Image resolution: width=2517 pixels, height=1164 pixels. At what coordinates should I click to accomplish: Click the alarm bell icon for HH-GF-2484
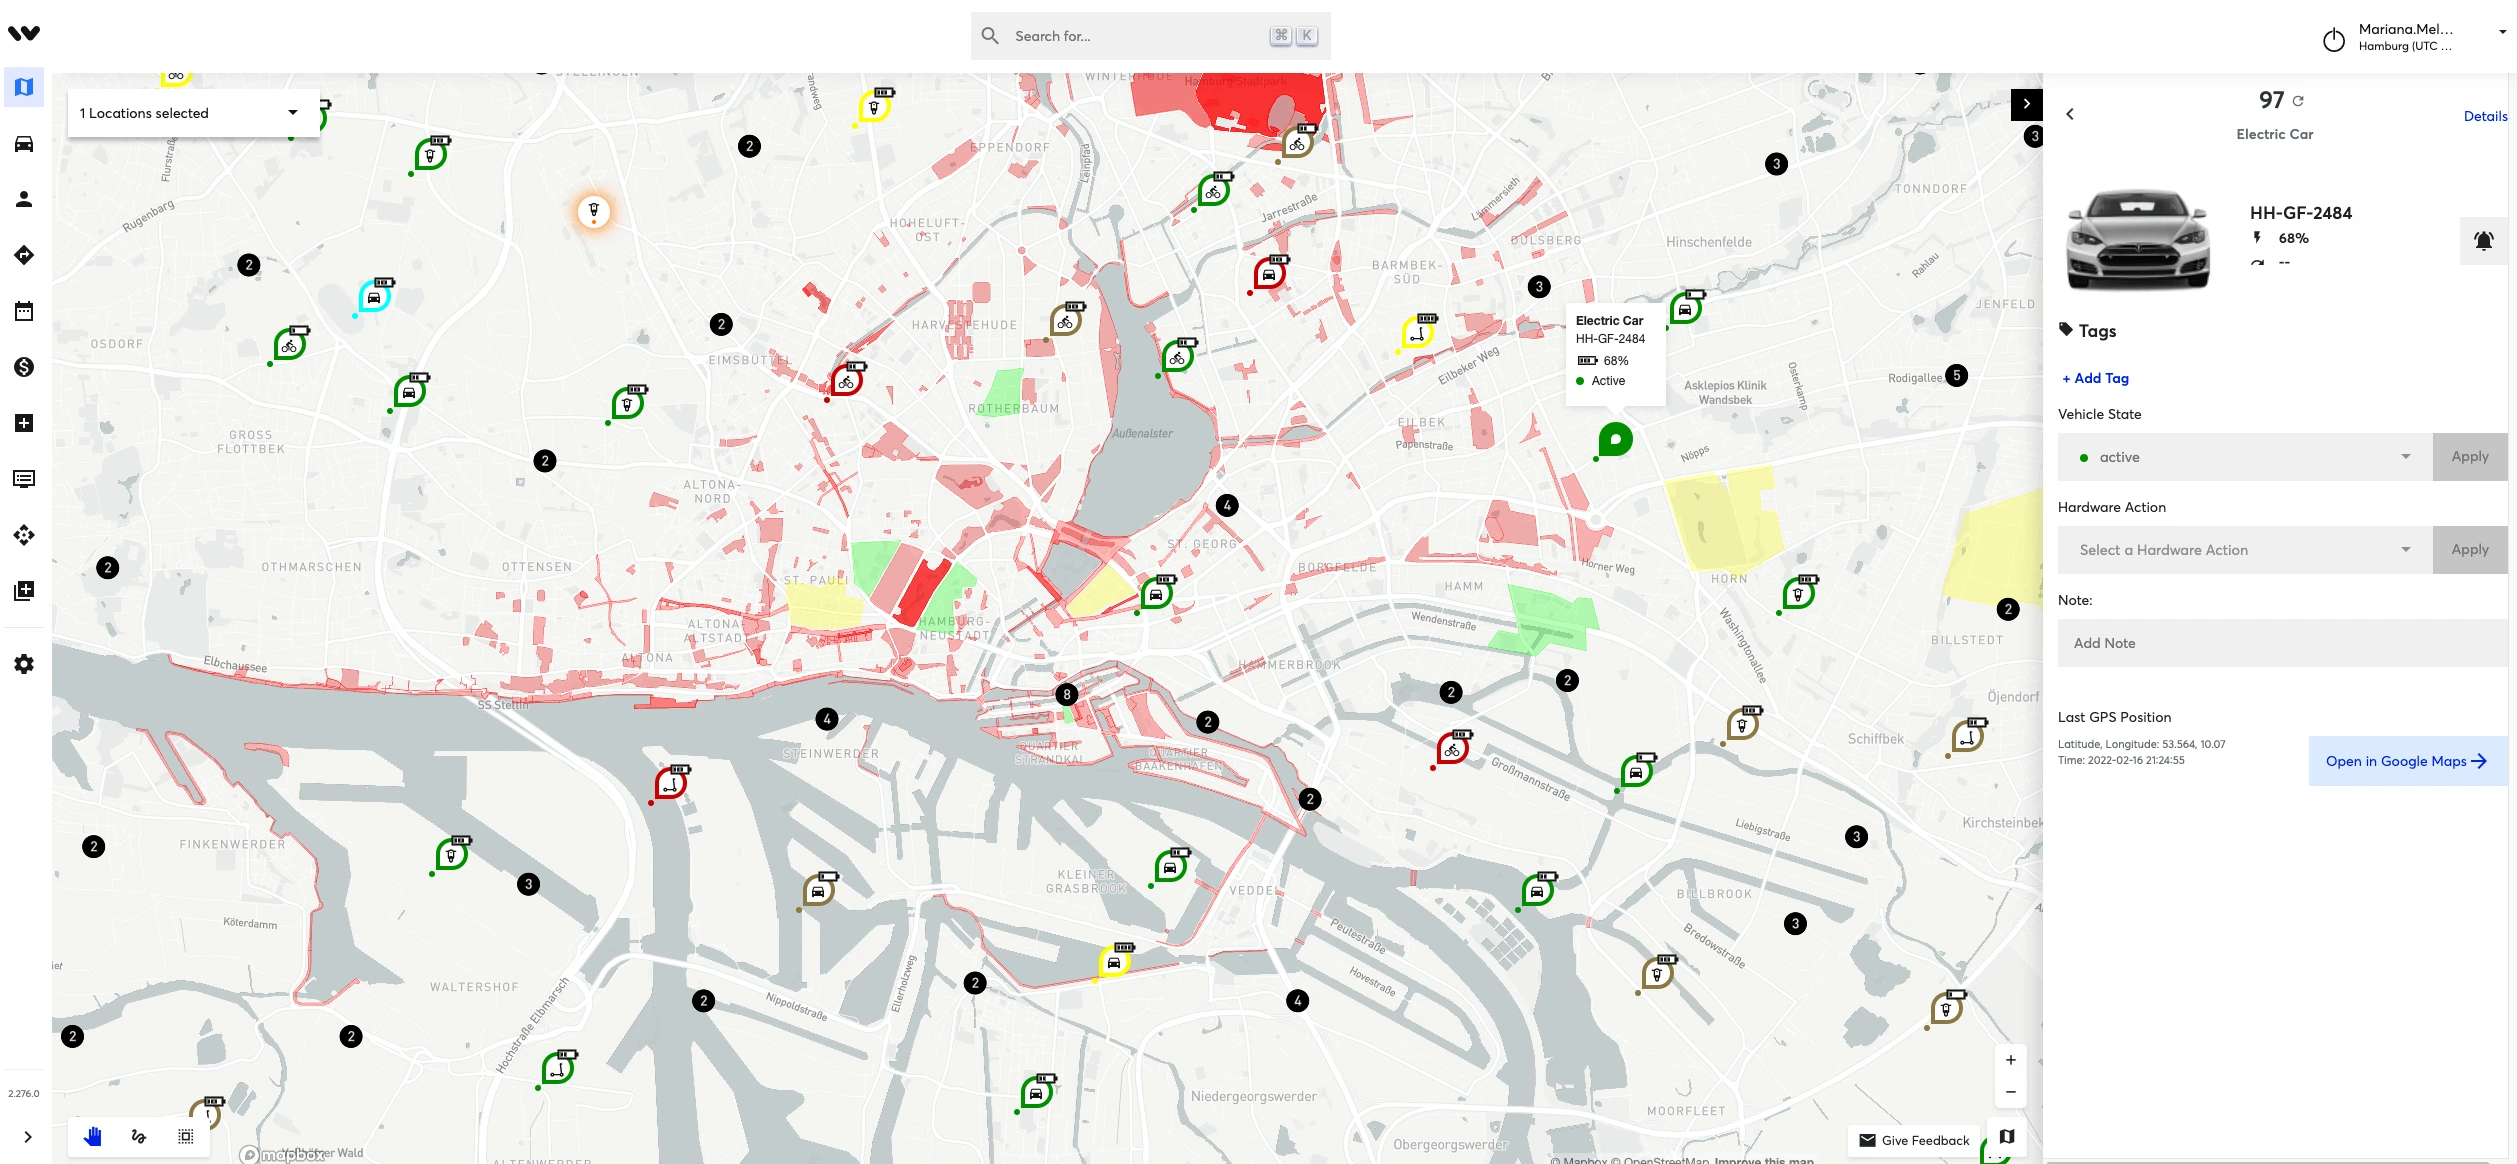coord(2483,241)
